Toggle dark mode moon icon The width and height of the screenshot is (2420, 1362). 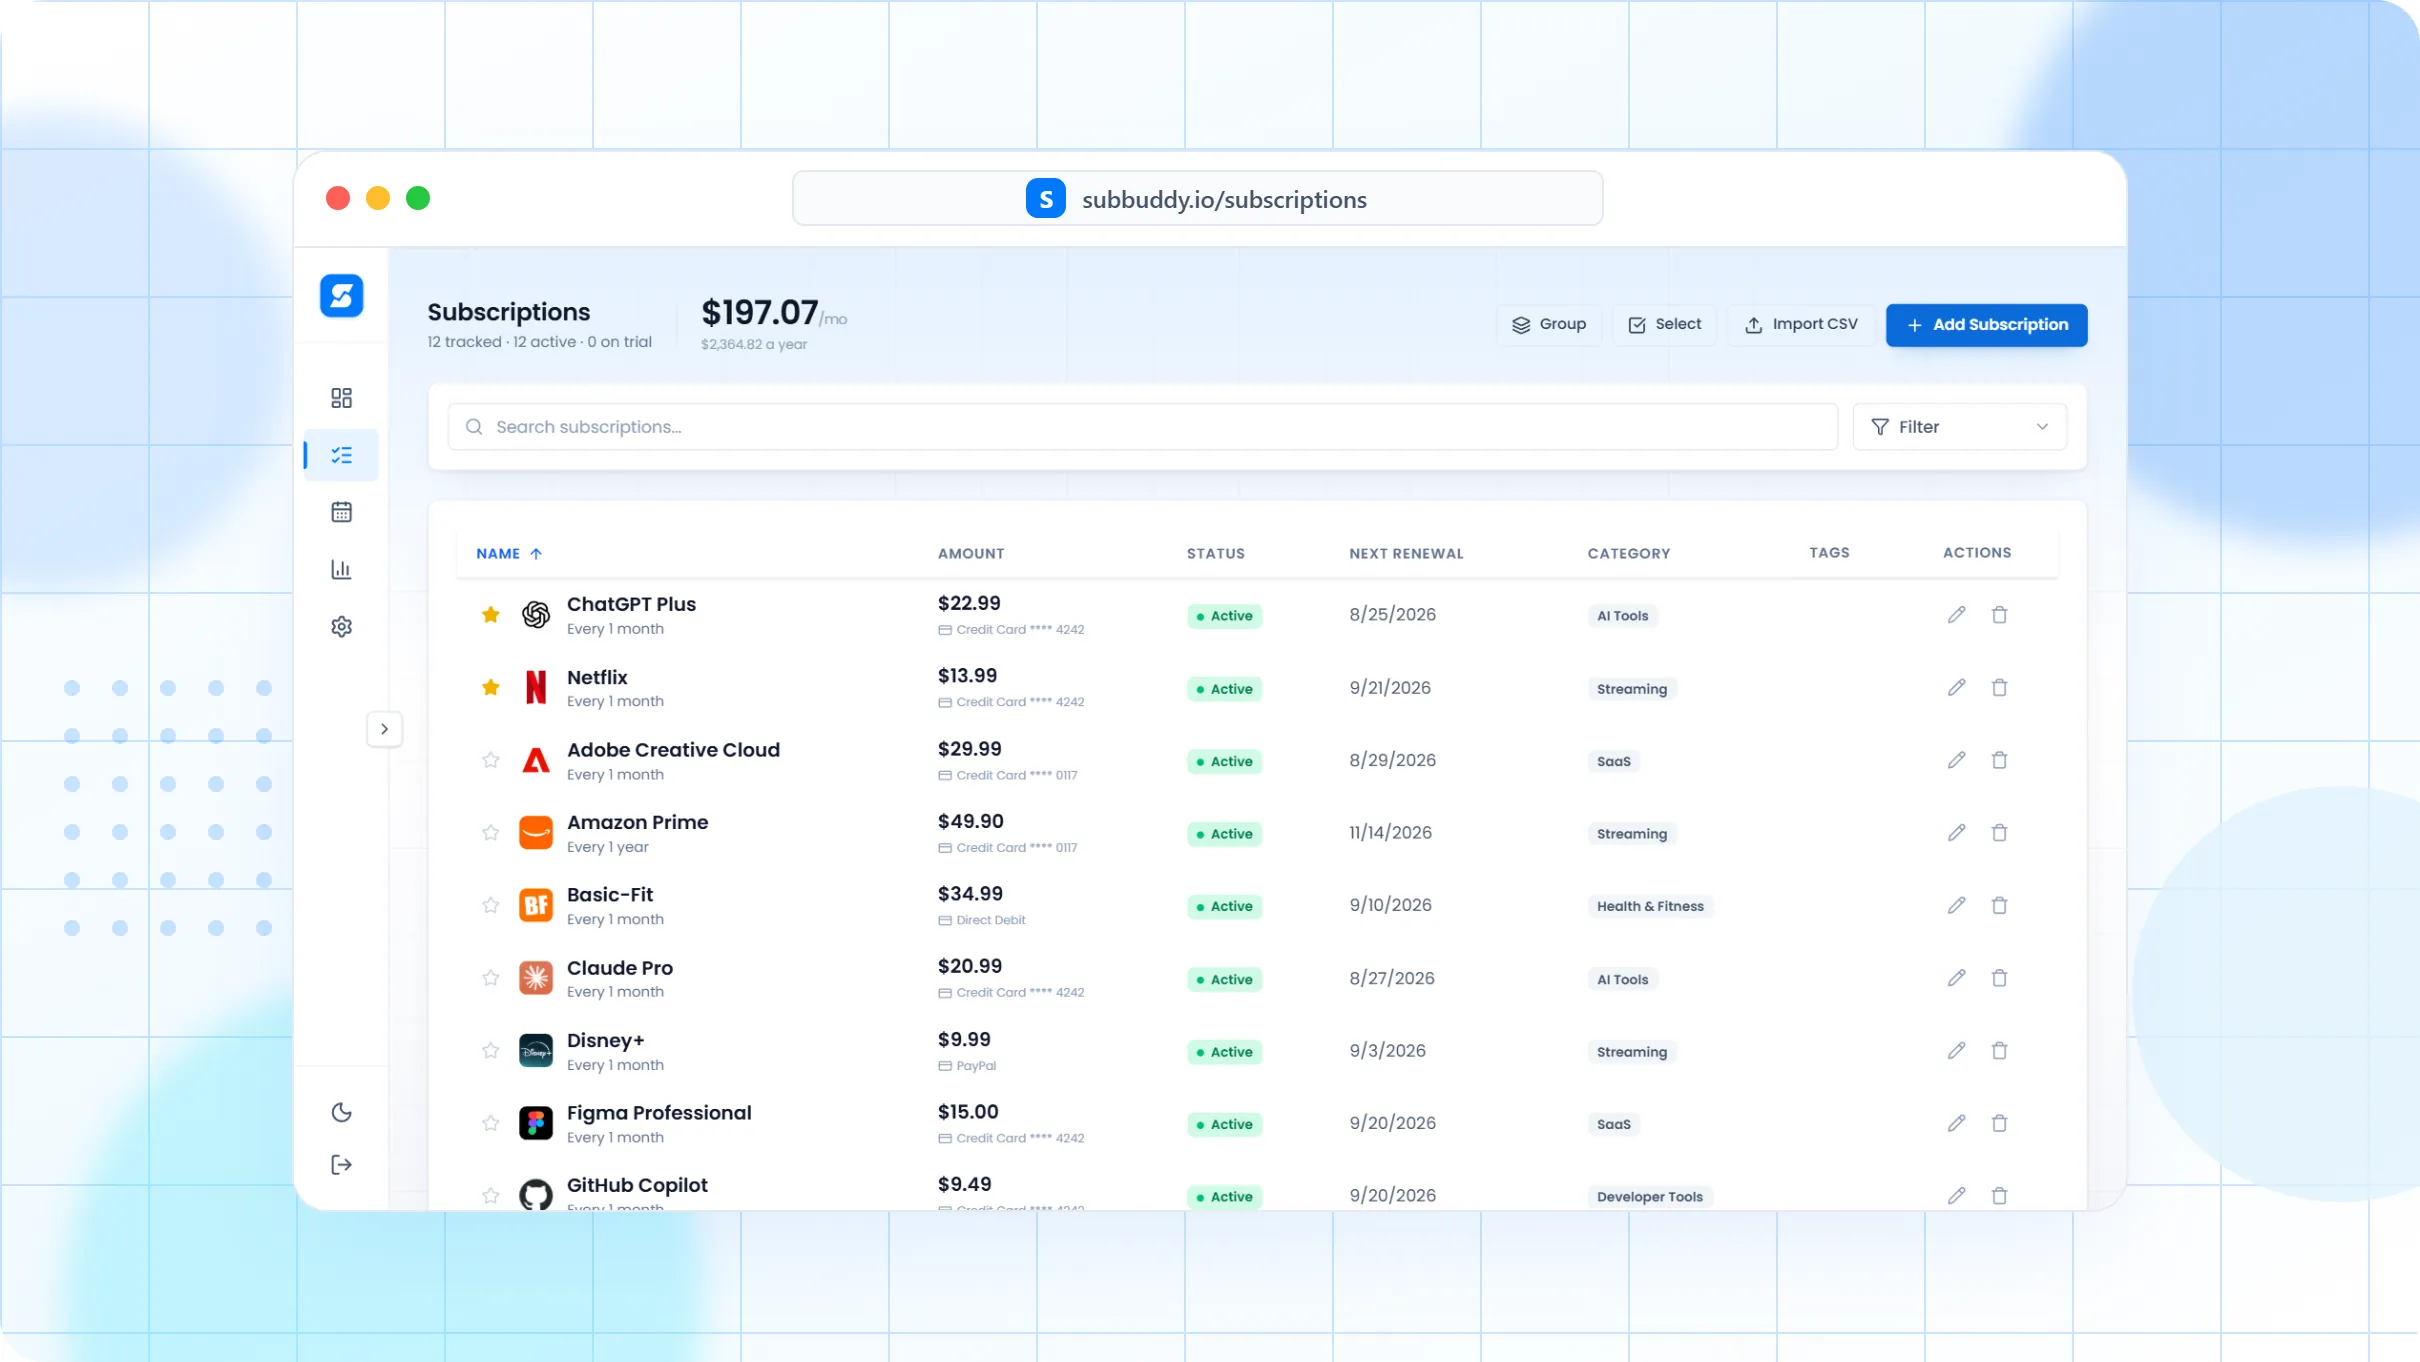click(x=341, y=1113)
